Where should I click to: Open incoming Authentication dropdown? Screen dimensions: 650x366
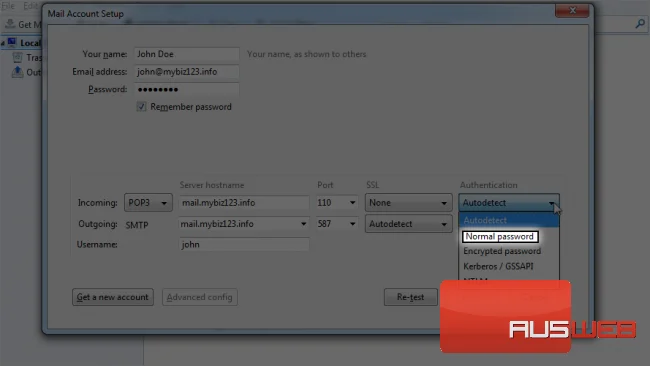(x=509, y=203)
